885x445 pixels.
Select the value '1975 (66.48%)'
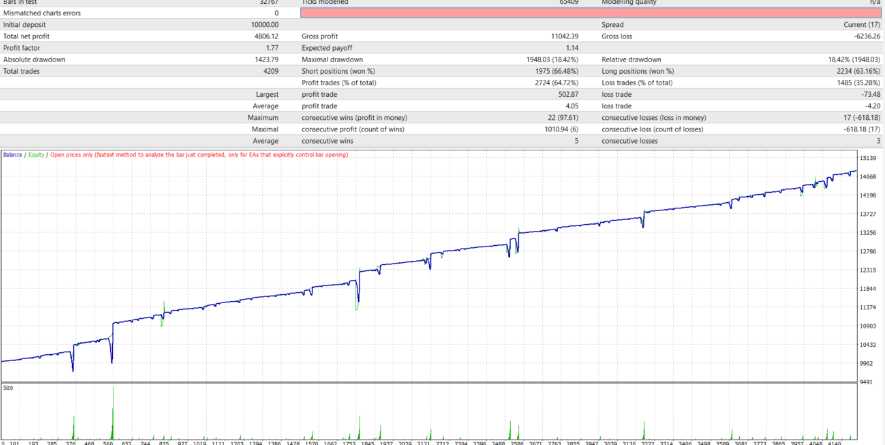tap(557, 71)
